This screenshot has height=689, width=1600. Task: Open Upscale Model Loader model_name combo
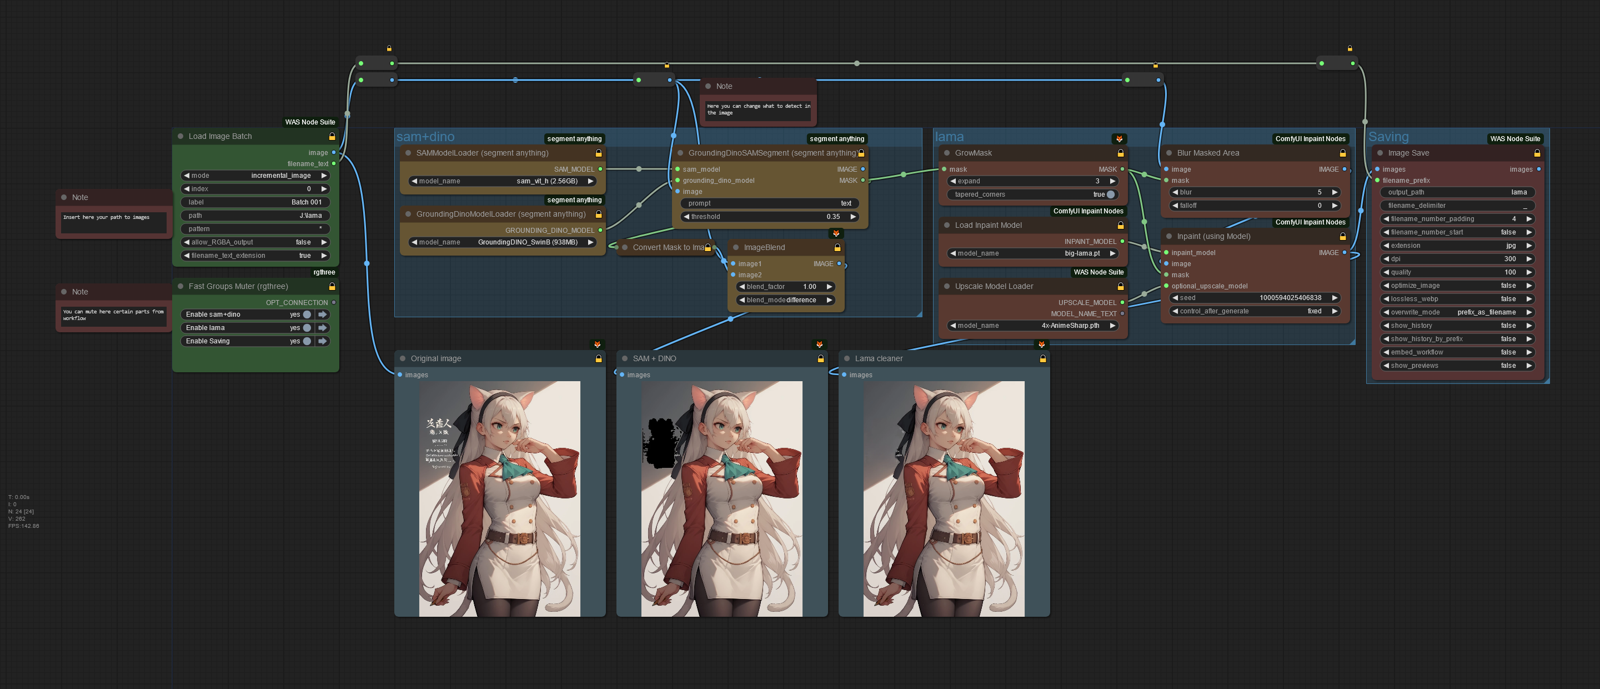pos(1032,326)
